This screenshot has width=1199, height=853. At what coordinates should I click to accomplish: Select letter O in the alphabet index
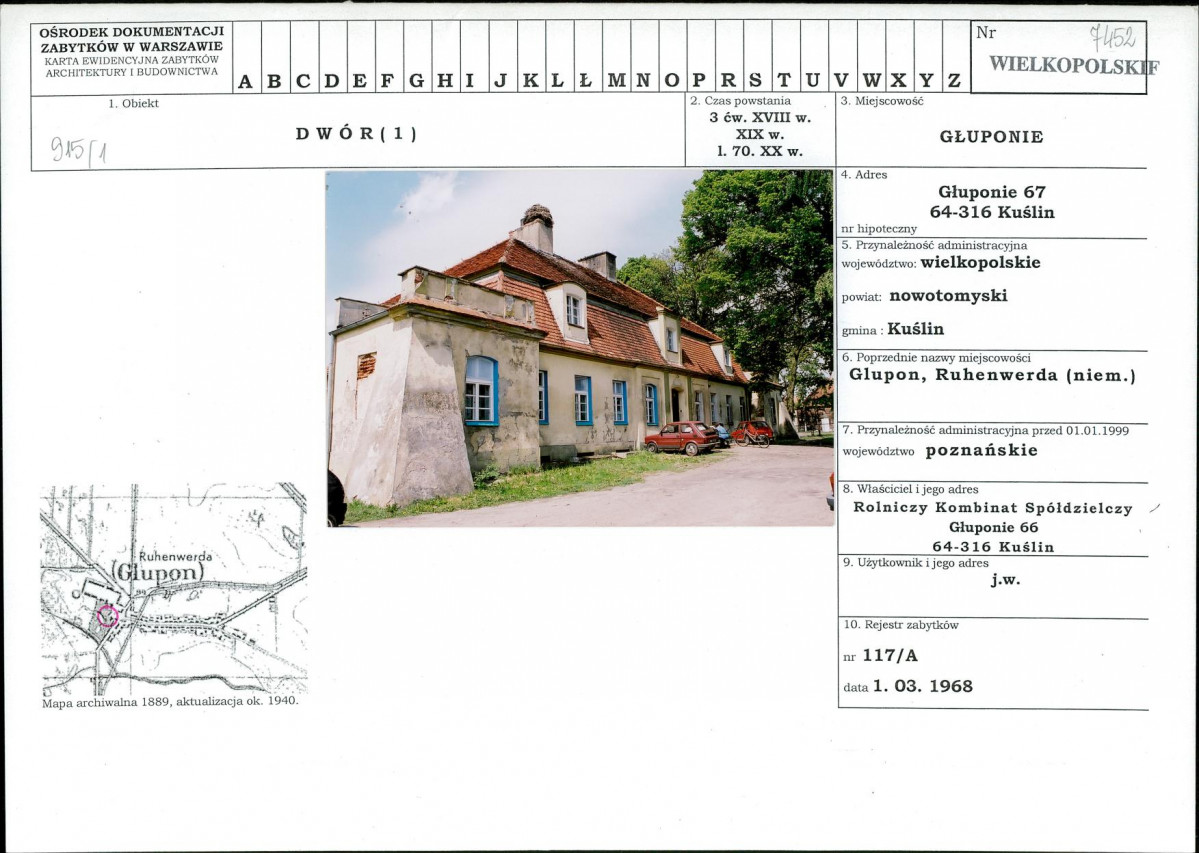pyautogui.click(x=672, y=81)
